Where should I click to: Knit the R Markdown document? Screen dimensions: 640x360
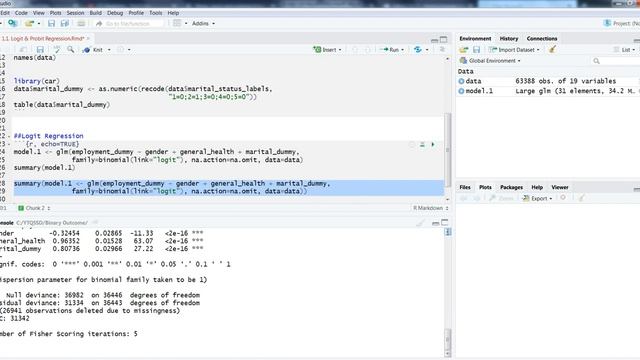click(93, 49)
